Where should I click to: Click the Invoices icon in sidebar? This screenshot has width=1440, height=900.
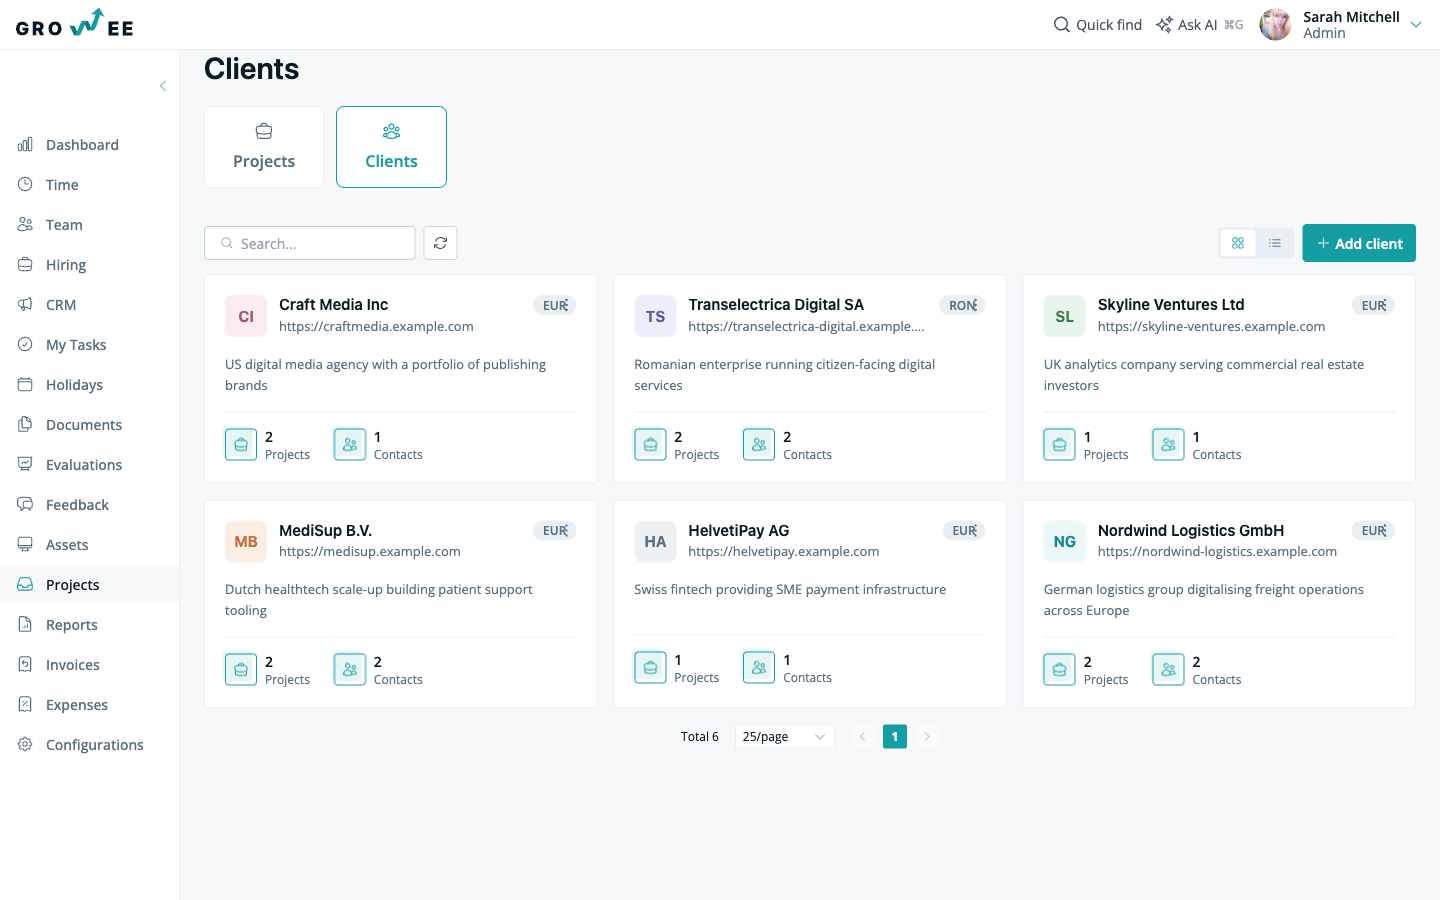(x=25, y=664)
